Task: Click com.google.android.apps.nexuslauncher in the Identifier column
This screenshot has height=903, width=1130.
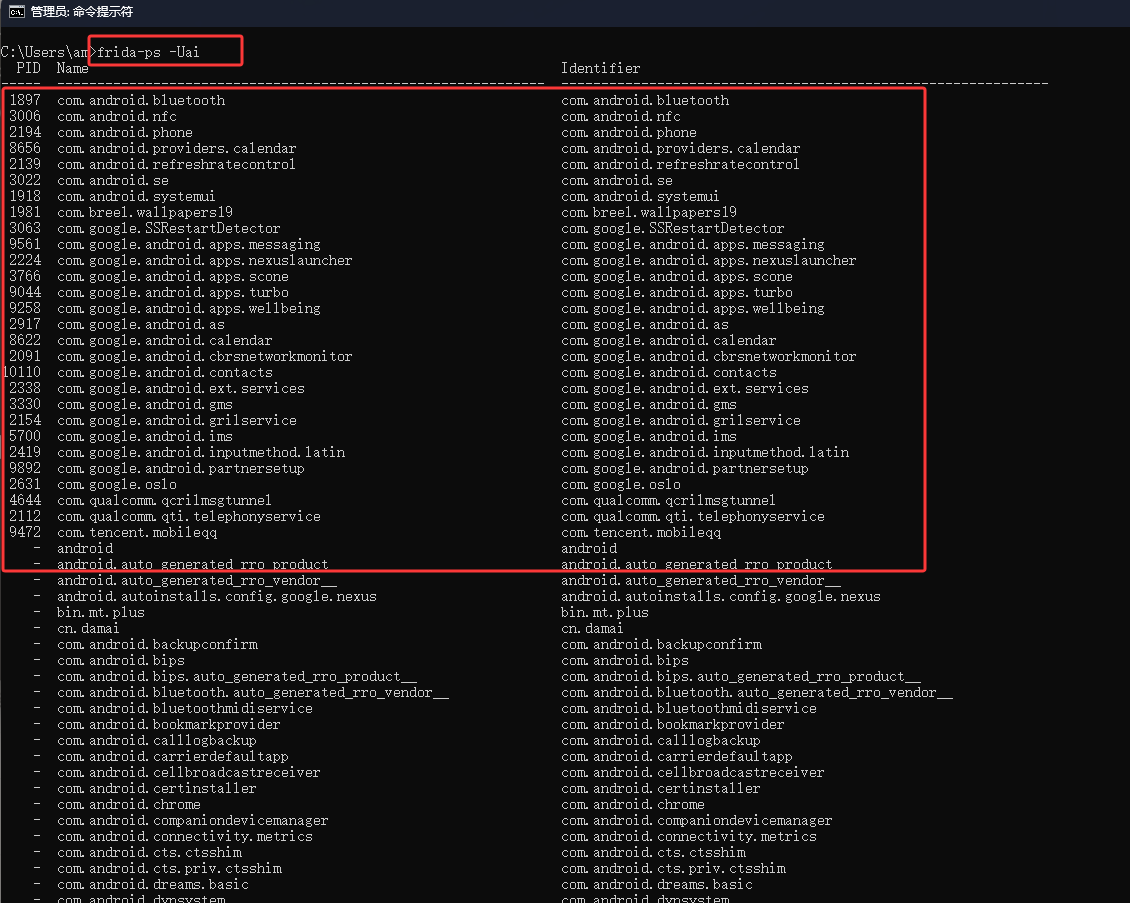Action: tap(709, 260)
